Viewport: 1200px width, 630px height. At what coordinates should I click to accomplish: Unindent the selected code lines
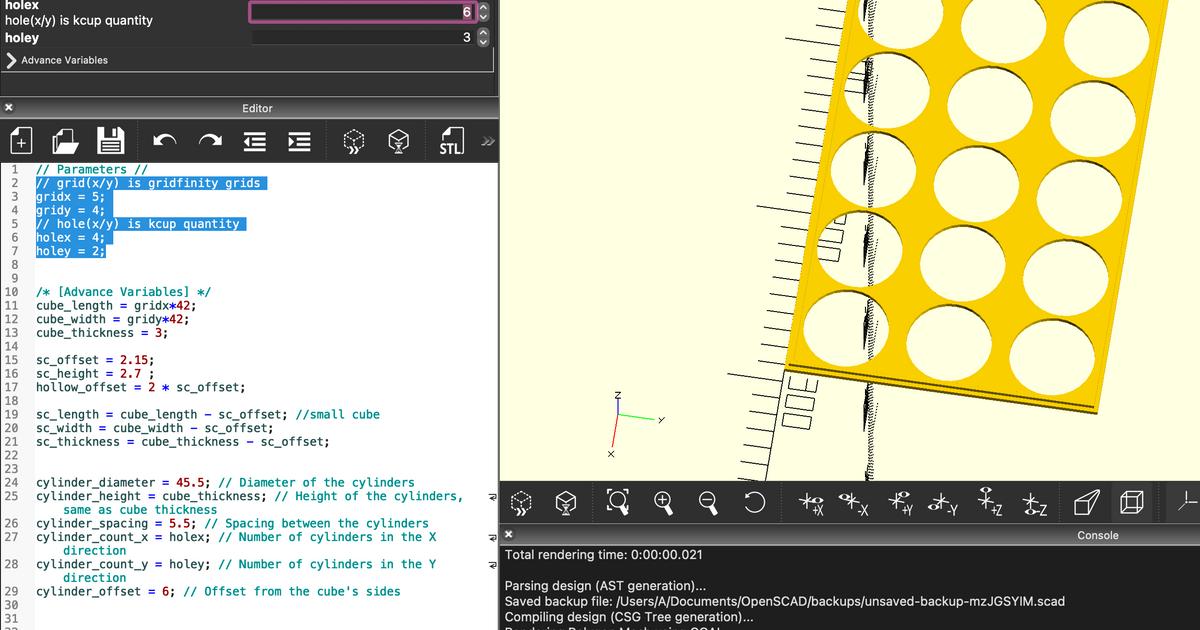pos(255,142)
